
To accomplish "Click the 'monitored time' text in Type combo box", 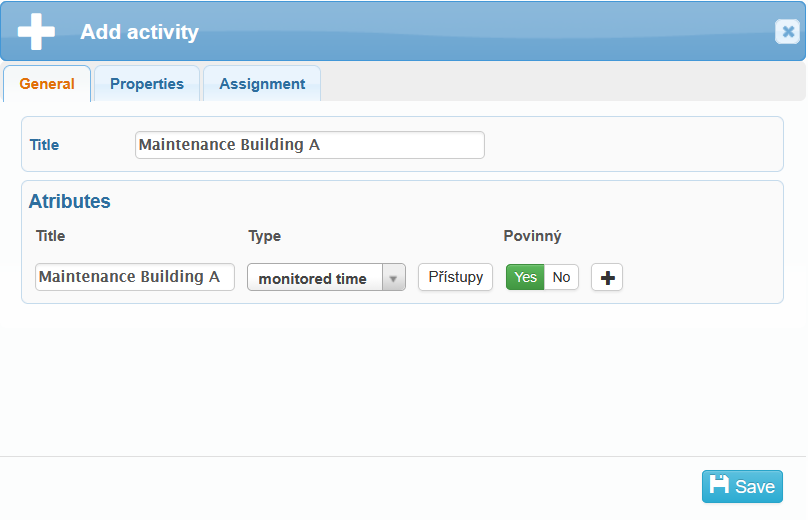I will click(x=313, y=279).
